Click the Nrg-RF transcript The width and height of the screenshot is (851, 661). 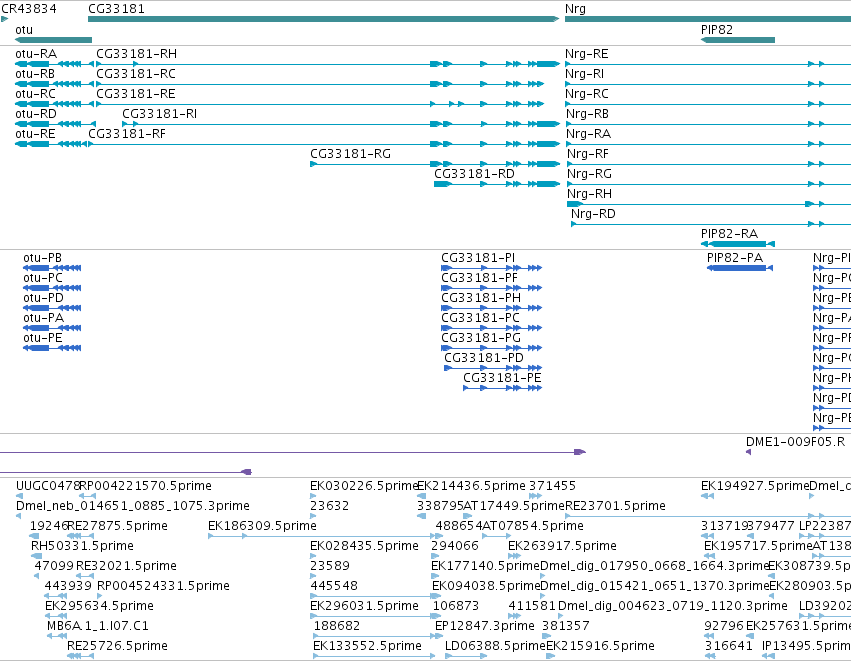(x=709, y=164)
